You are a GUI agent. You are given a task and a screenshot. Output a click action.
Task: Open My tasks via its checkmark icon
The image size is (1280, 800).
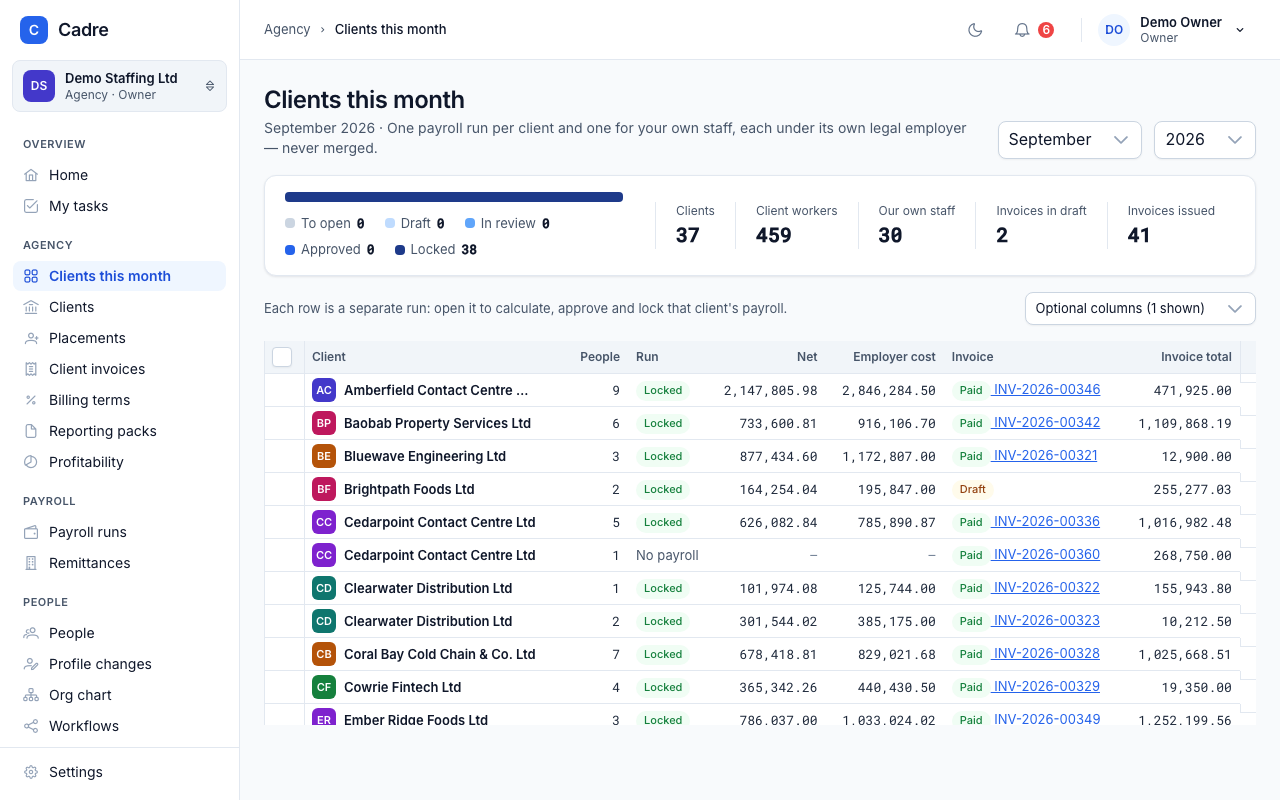coord(31,206)
